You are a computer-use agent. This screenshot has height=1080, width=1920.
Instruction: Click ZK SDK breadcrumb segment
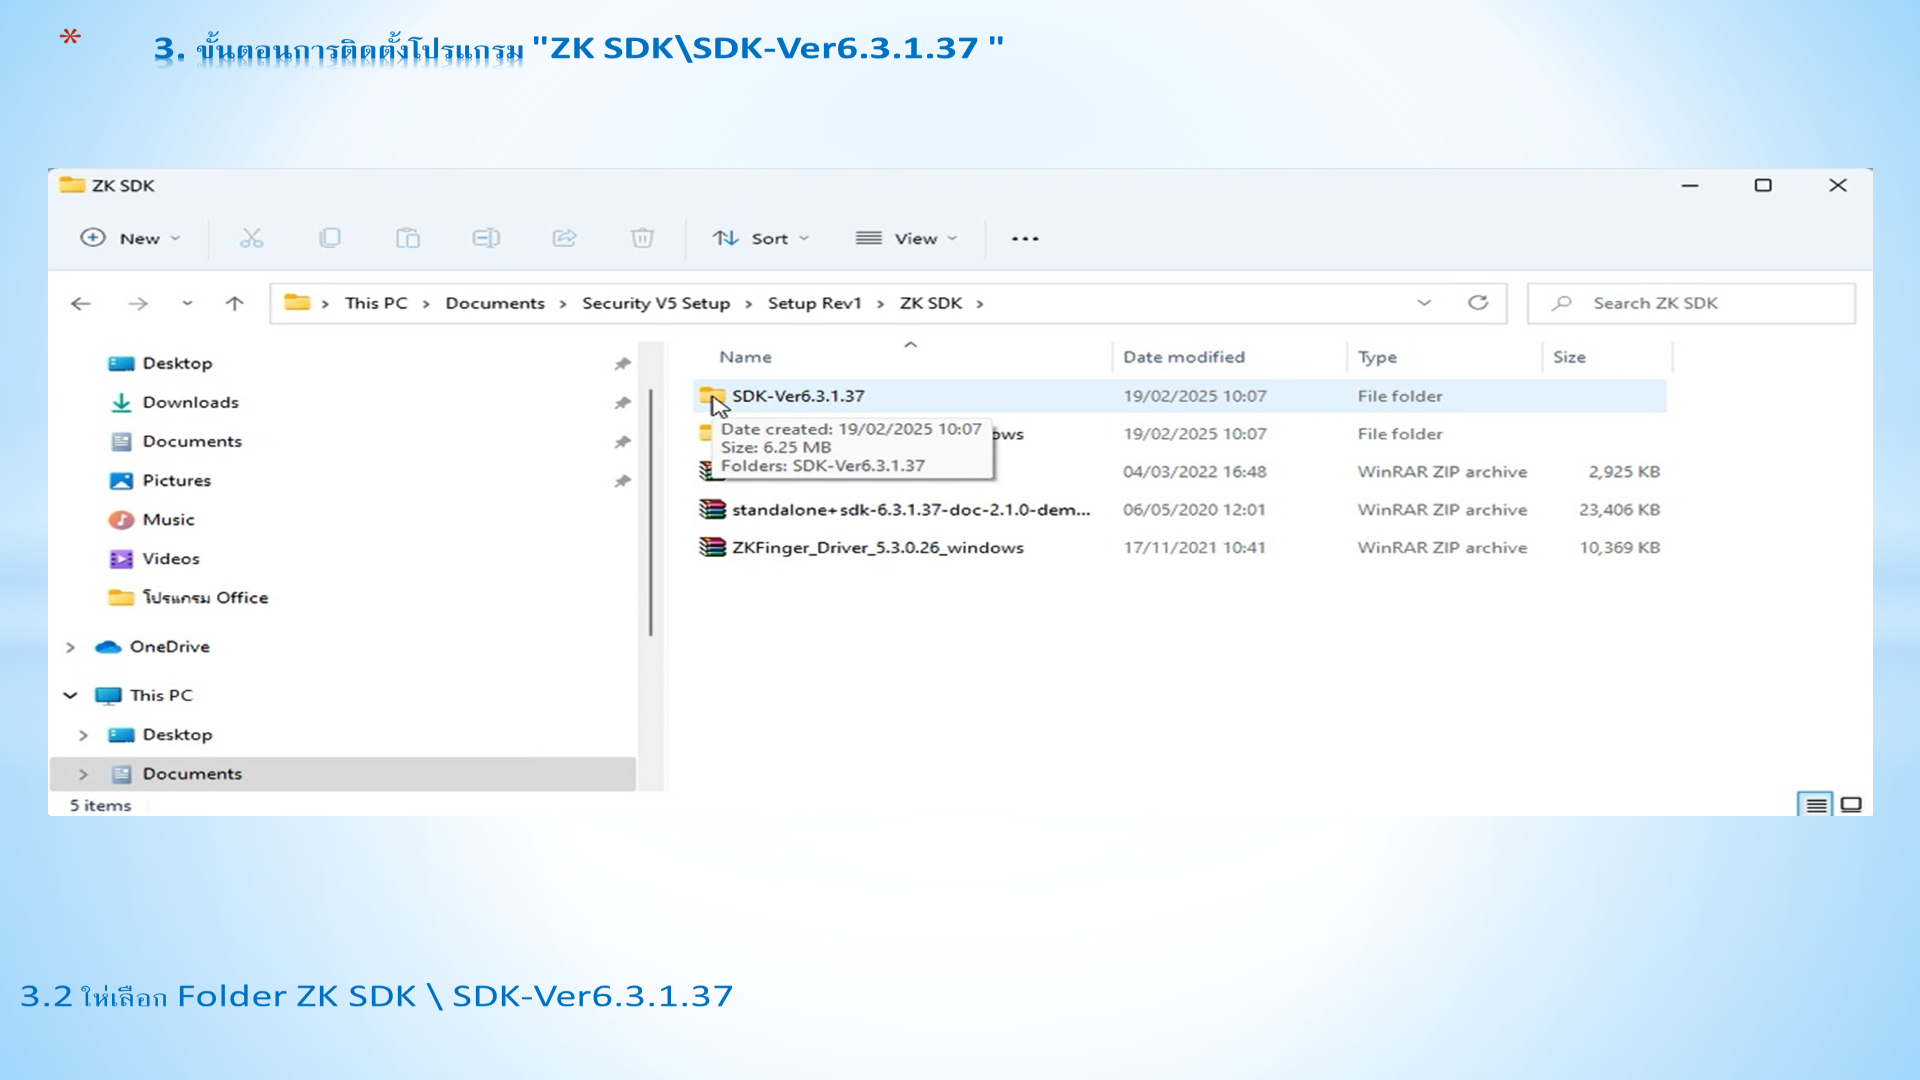coord(931,303)
